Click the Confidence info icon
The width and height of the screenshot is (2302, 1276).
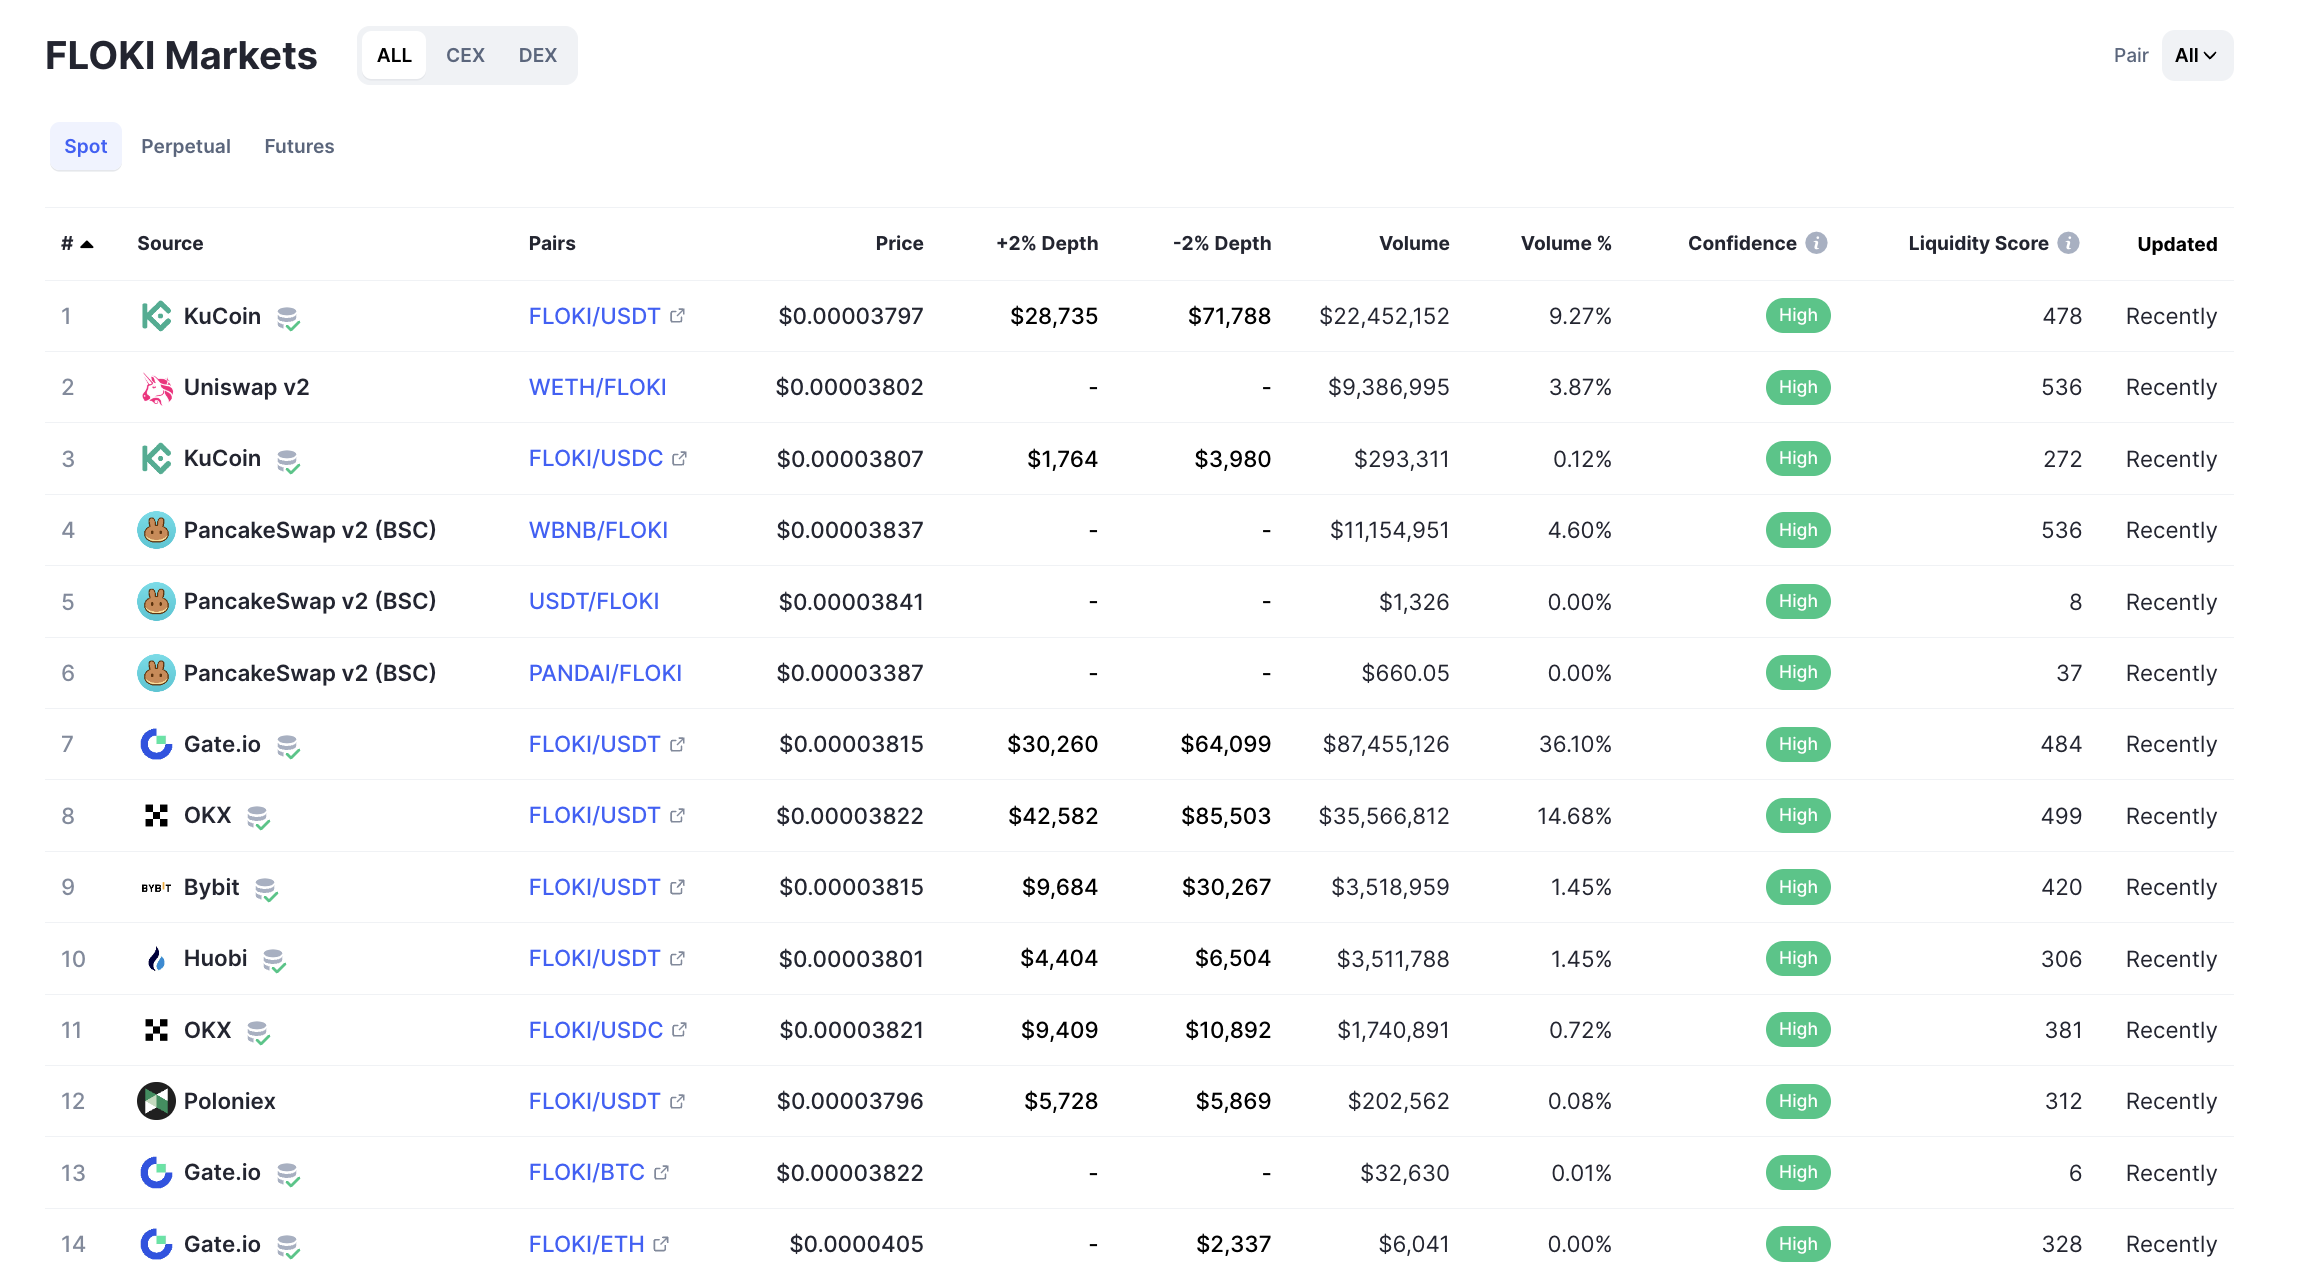[x=1816, y=243]
